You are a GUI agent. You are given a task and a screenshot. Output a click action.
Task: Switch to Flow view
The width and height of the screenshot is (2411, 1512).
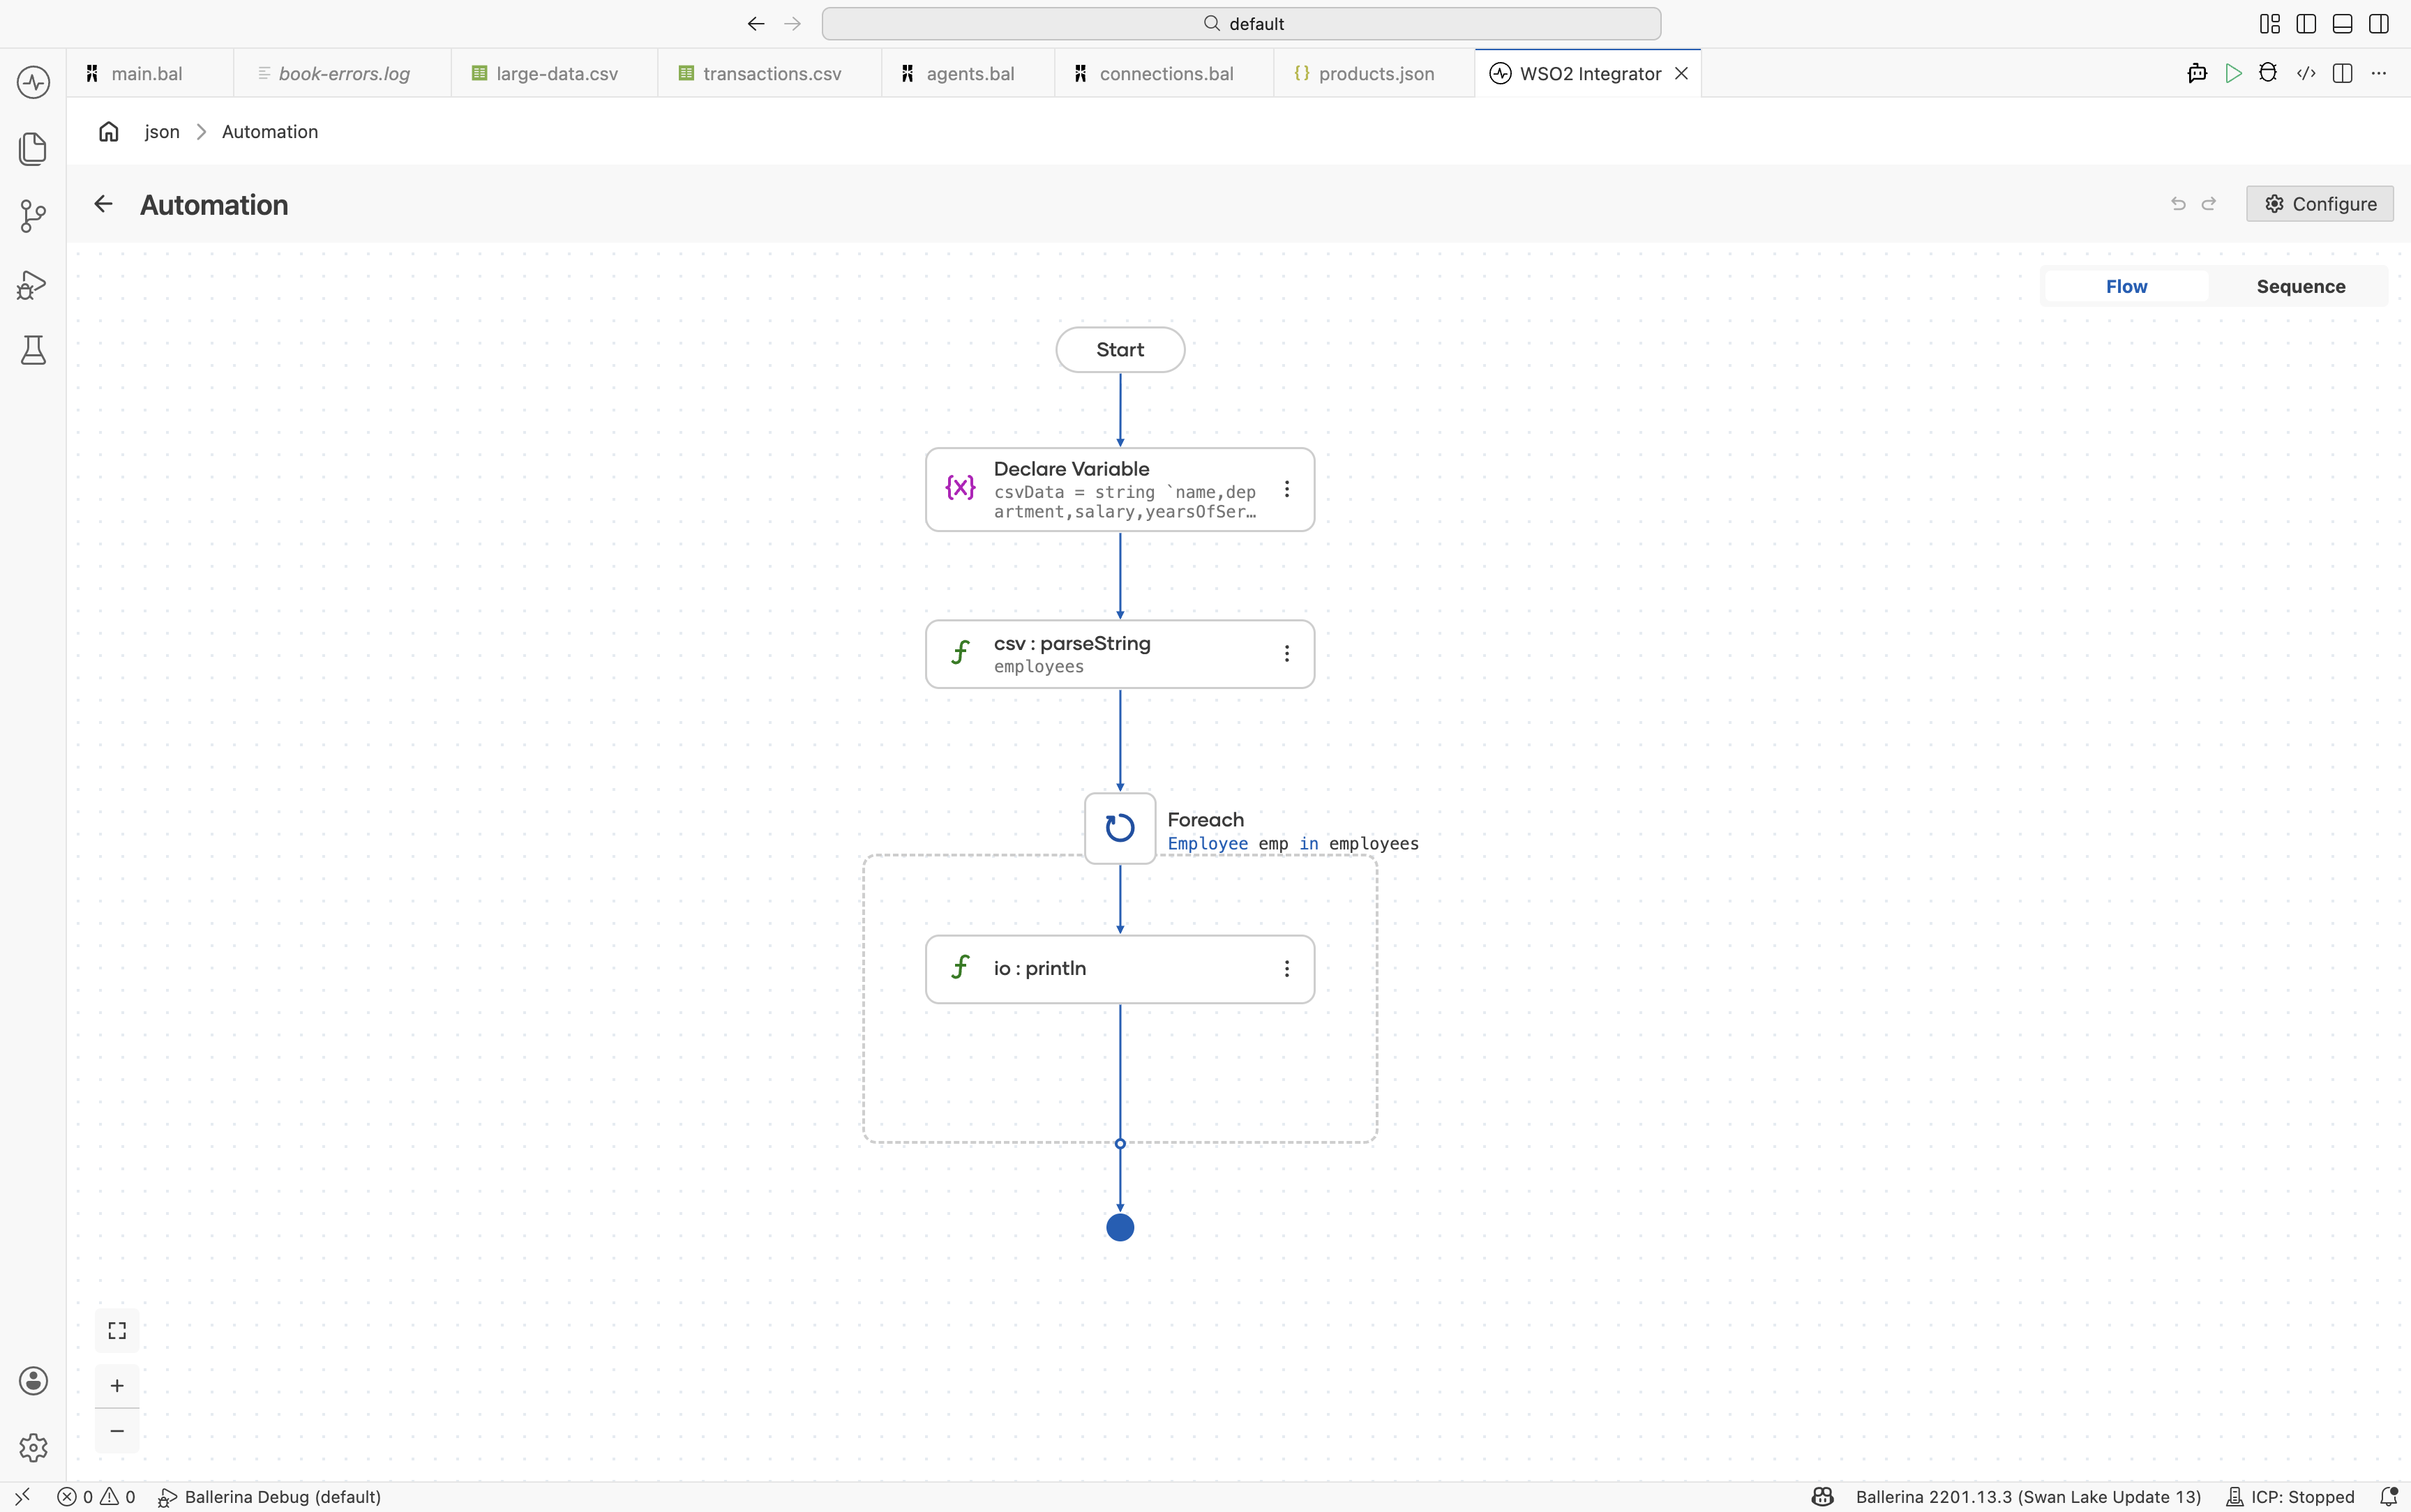[x=2126, y=287]
